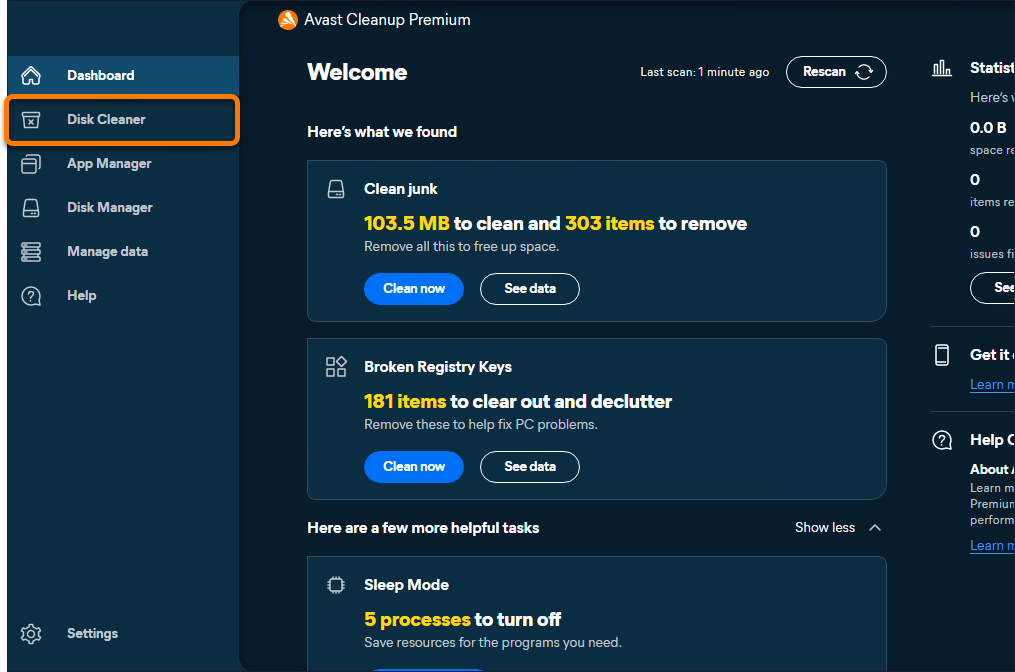Click the 'Avast Cleanup Premium' title text
The height and width of the screenshot is (672, 1015).
pos(387,20)
